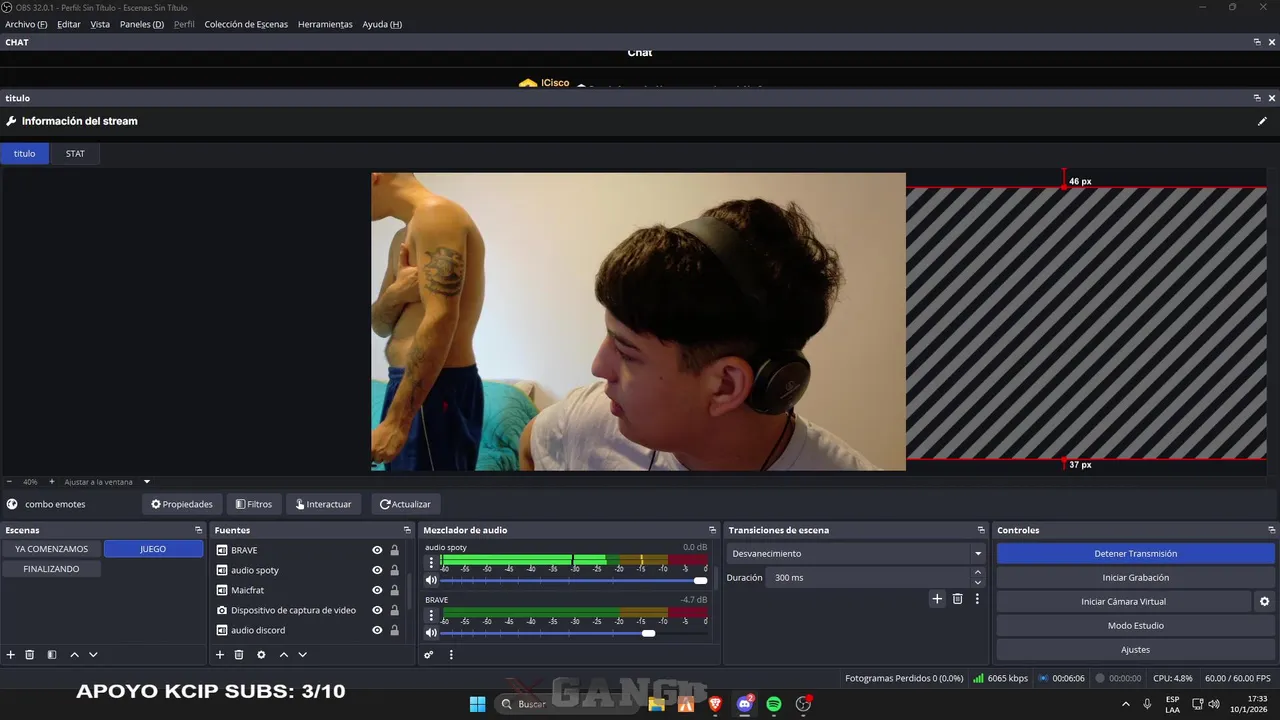1280x720 pixels.
Task: Pop out the Fuentes dock panel
Action: tap(407, 530)
